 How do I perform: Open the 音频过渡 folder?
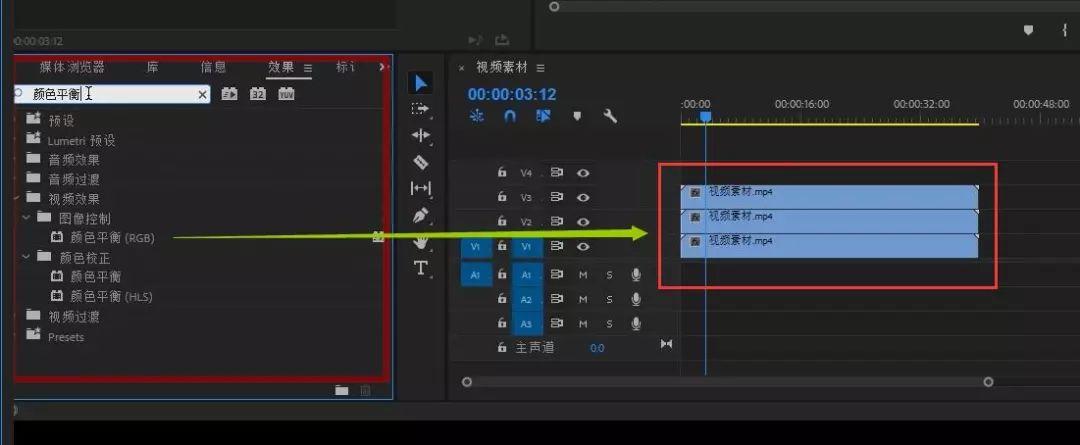tap(74, 179)
